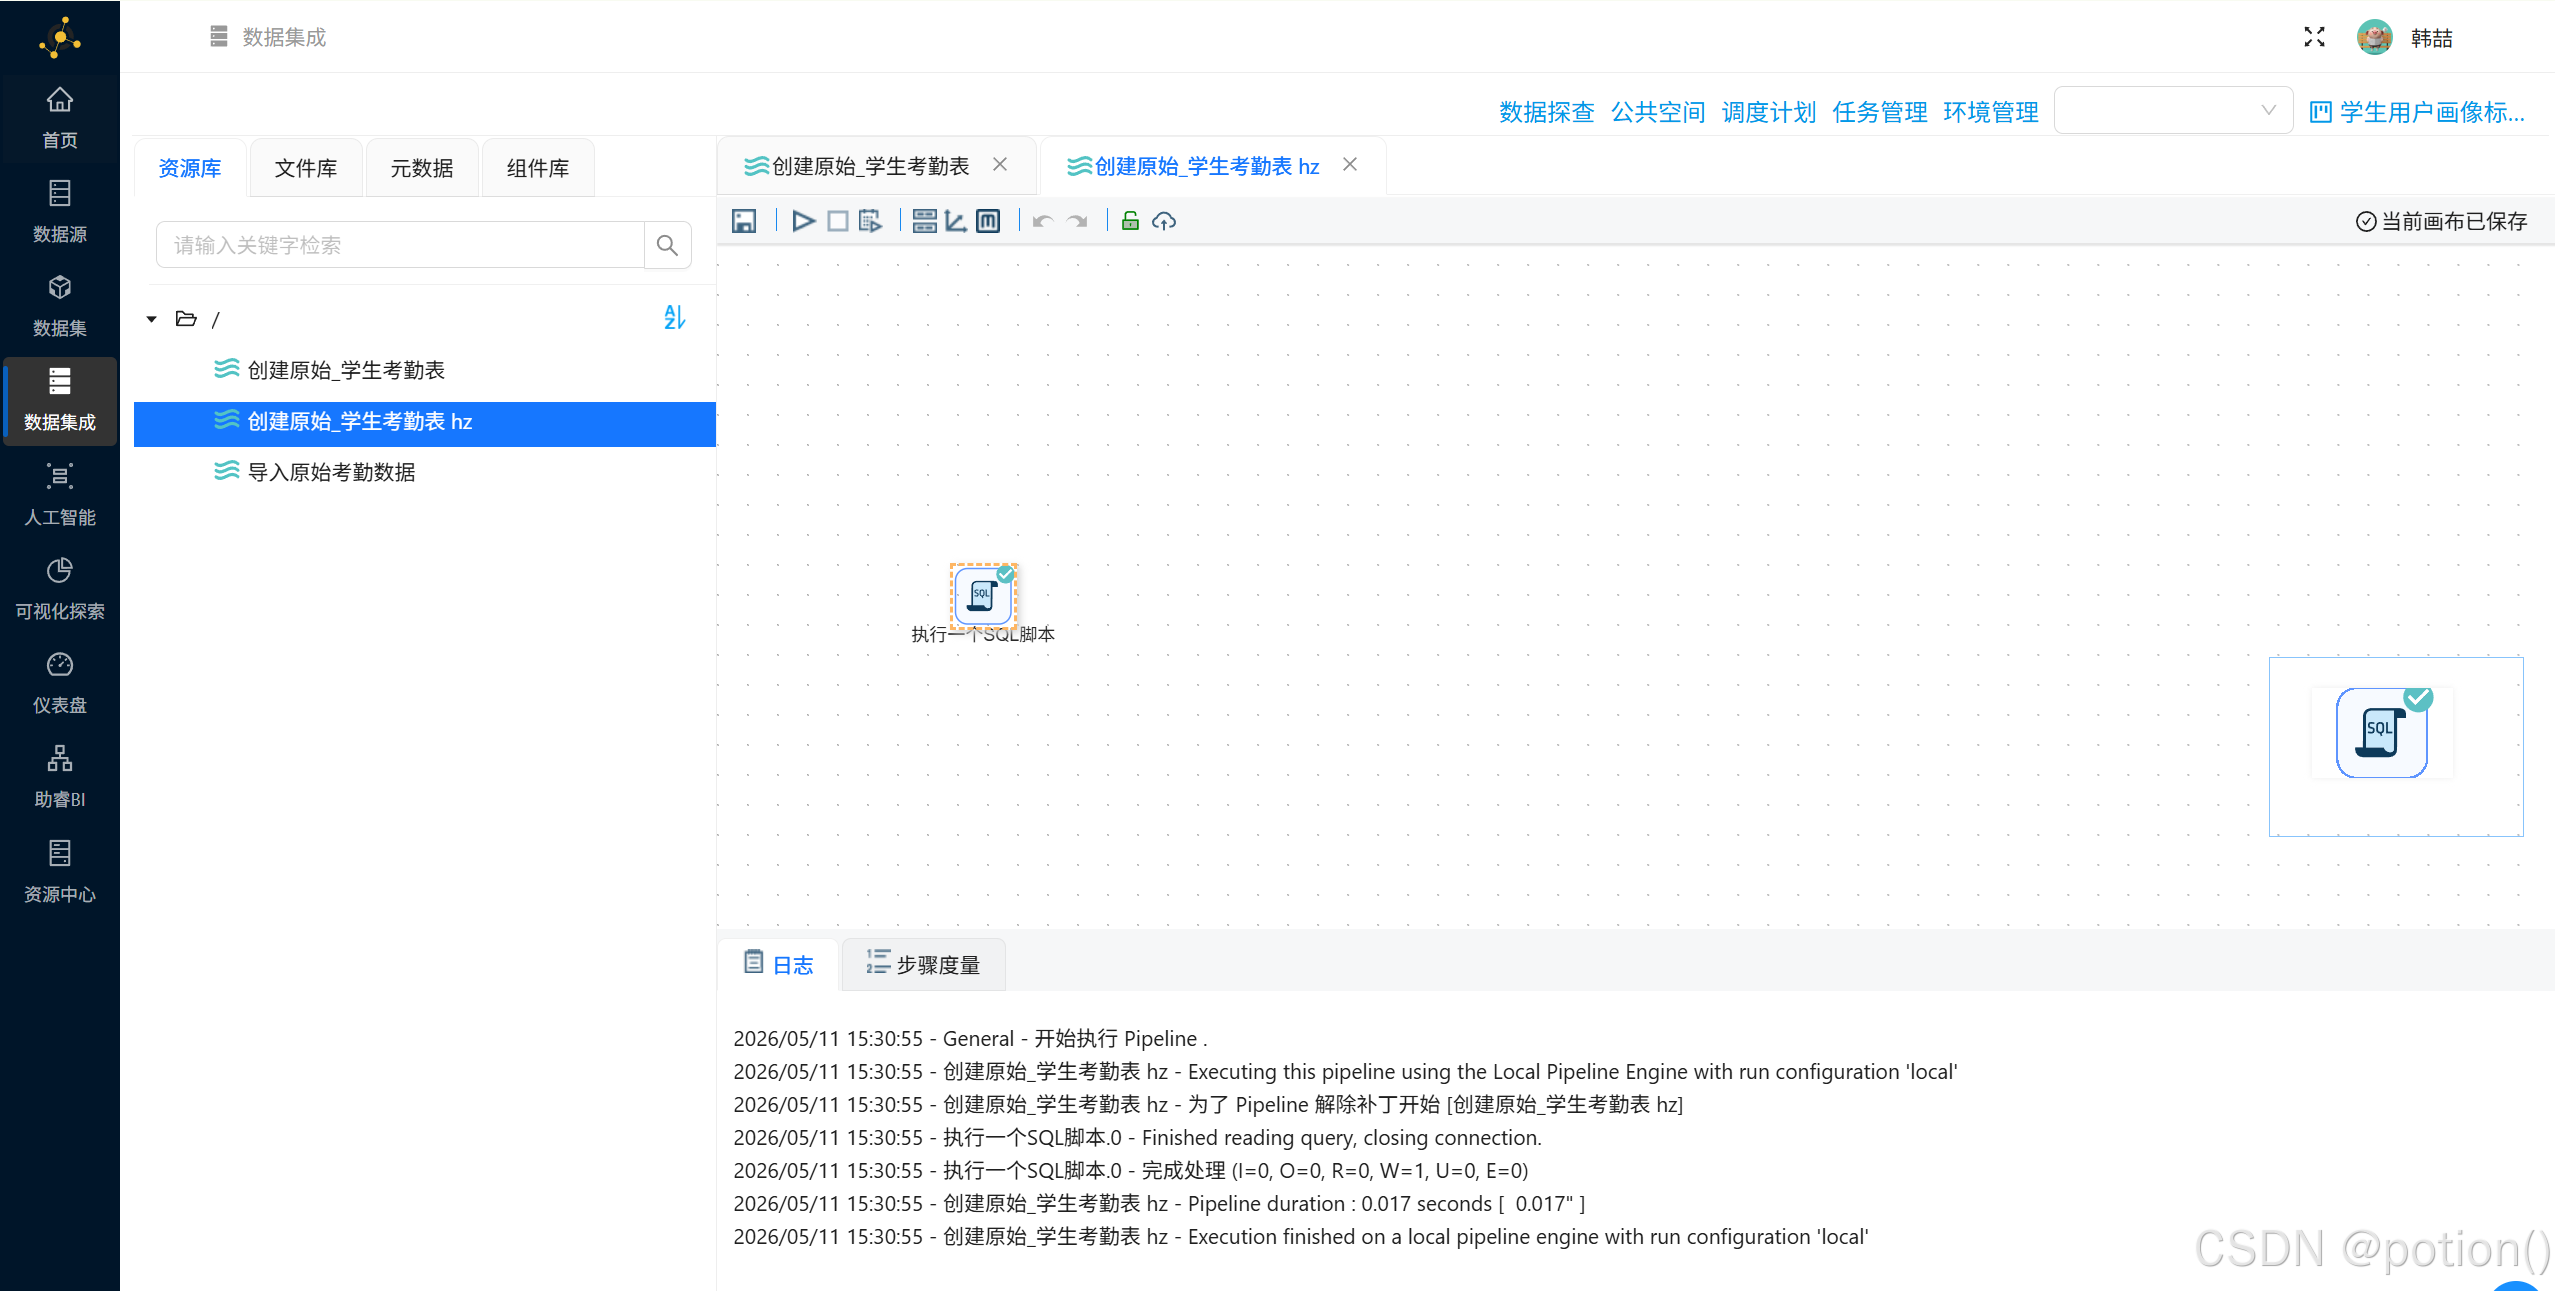Click the SQL node in the minimap
Screen dimensions: 2555x1291
(x=2382, y=733)
